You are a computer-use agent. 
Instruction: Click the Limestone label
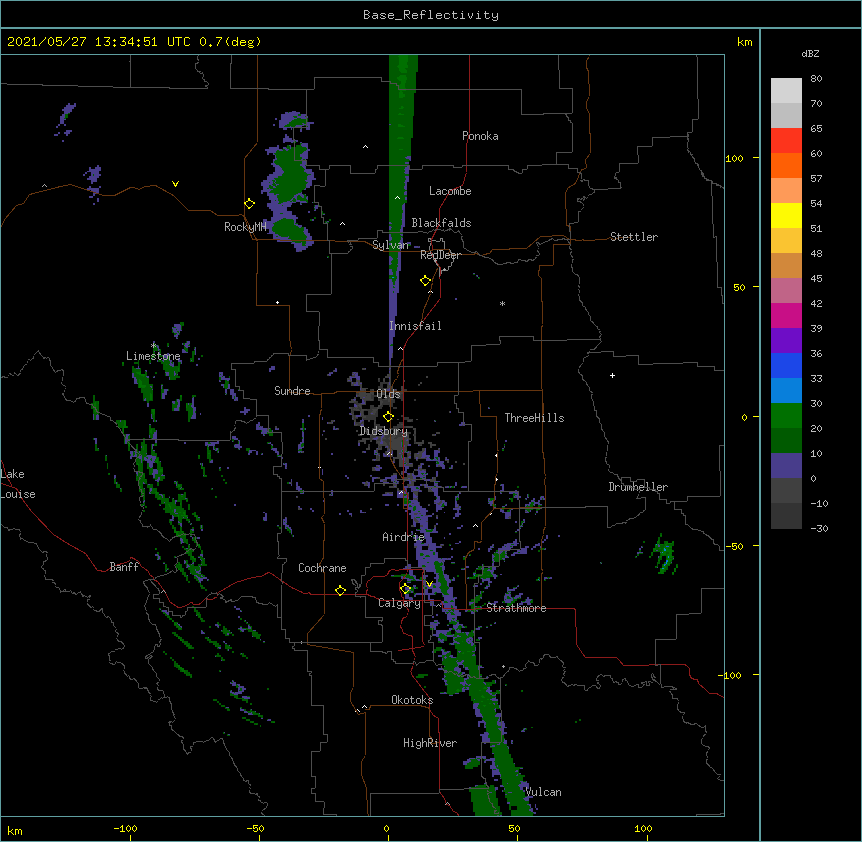pyautogui.click(x=153, y=356)
